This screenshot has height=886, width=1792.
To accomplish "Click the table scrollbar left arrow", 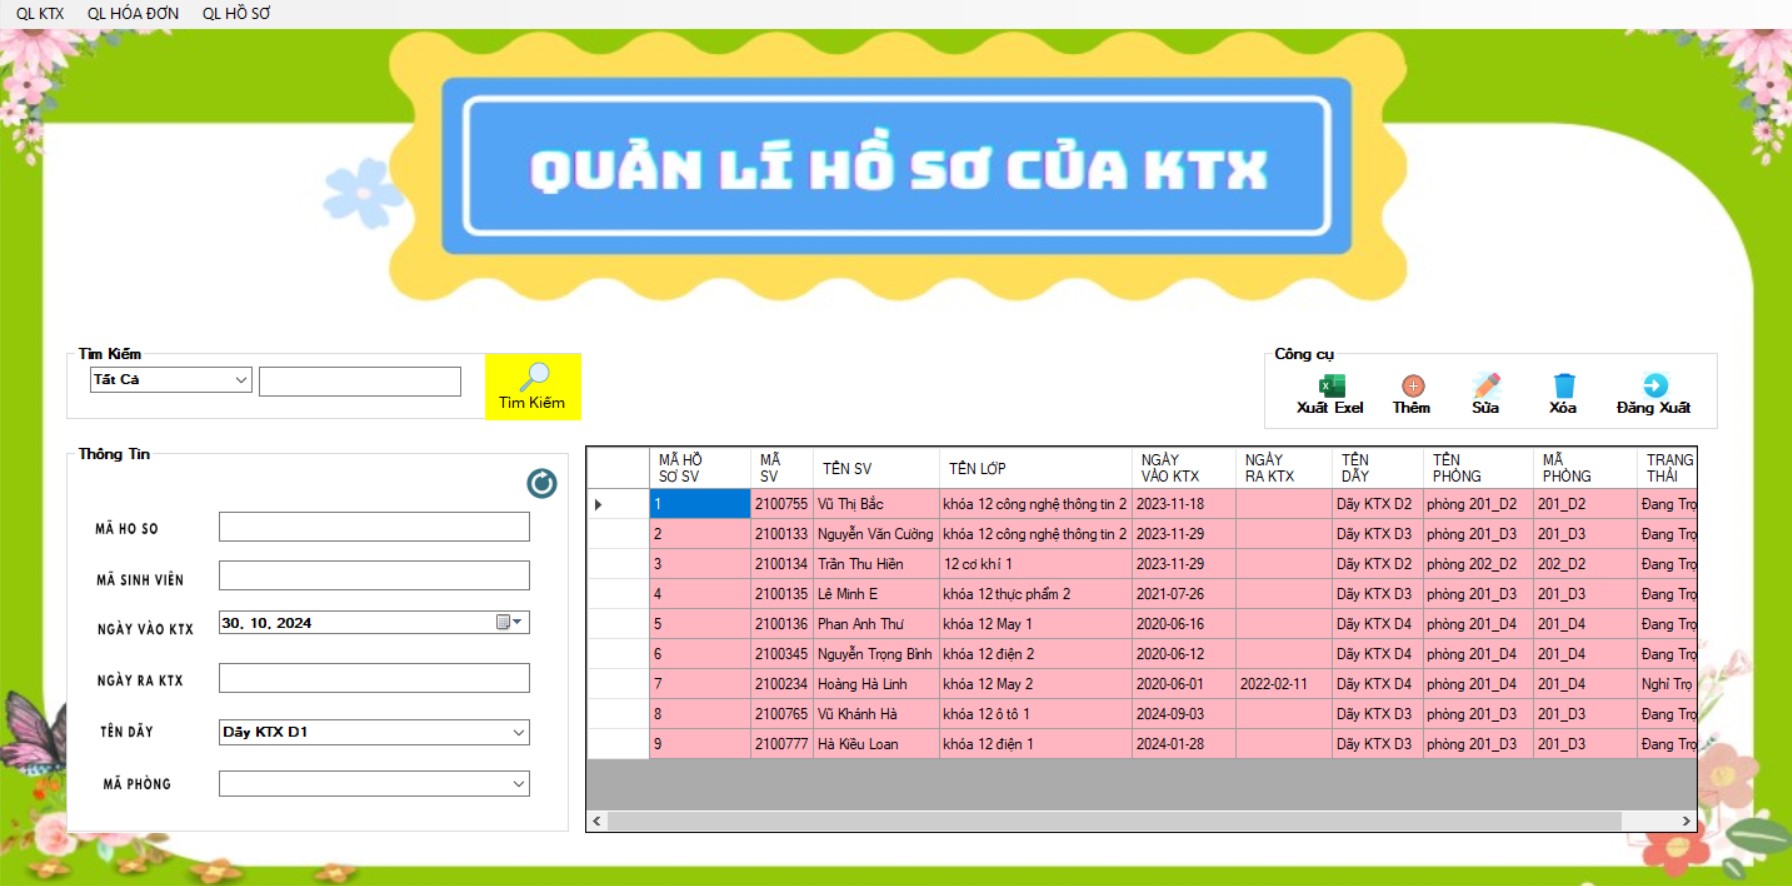I will (597, 821).
